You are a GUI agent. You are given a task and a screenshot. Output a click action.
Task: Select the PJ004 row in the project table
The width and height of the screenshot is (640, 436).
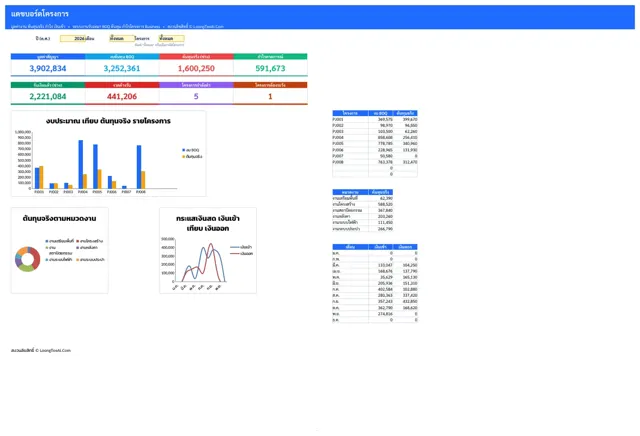pyautogui.click(x=375, y=138)
